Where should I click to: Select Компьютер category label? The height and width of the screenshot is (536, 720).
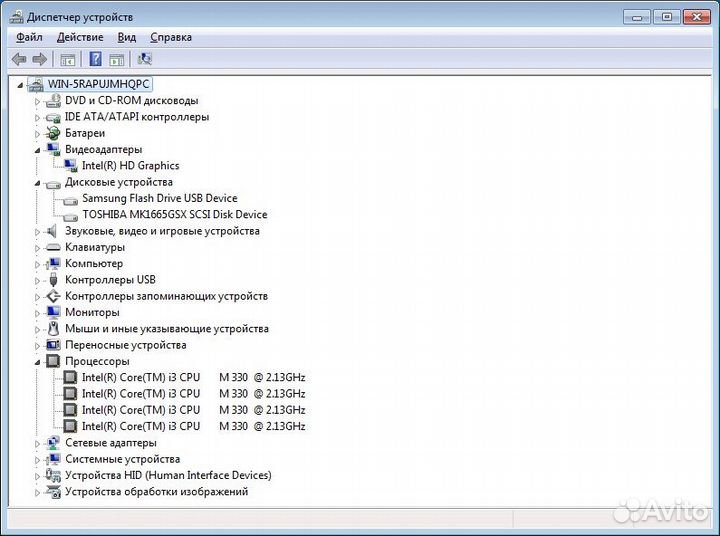(x=94, y=263)
